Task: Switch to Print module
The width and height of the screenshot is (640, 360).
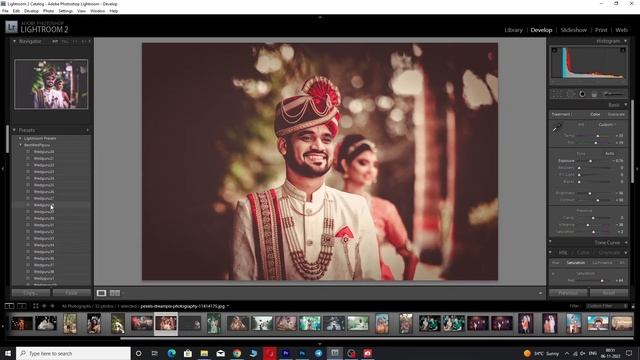Action: point(601,30)
